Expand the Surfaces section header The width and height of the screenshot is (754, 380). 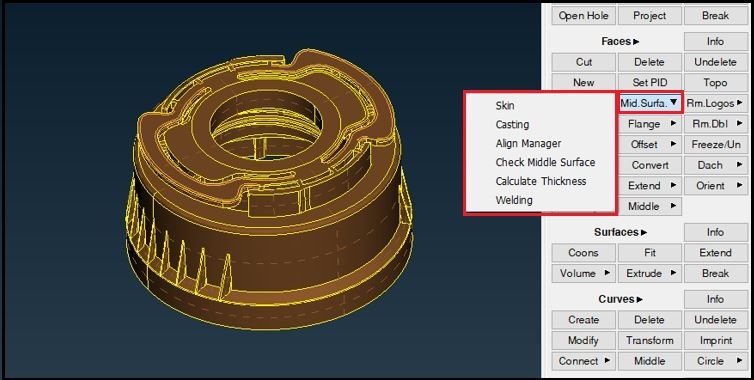coord(620,232)
